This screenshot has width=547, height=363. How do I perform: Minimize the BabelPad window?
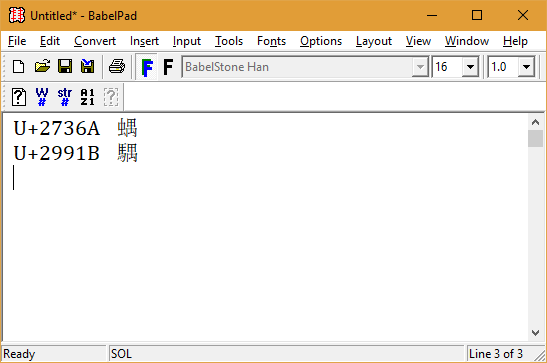coord(432,15)
